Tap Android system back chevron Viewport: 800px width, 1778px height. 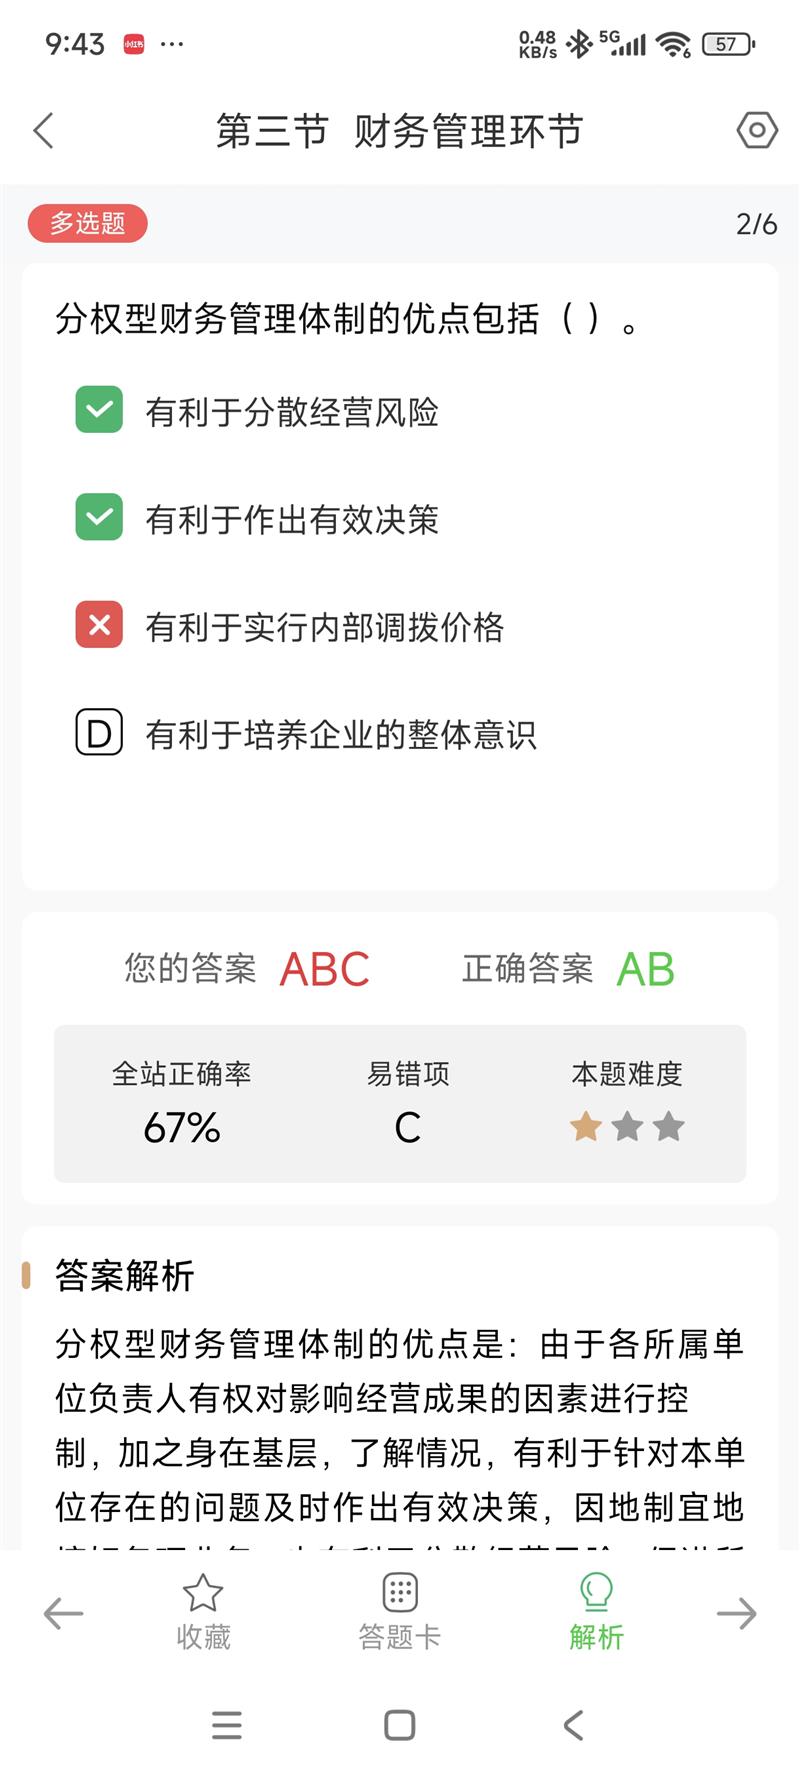coord(573,1725)
